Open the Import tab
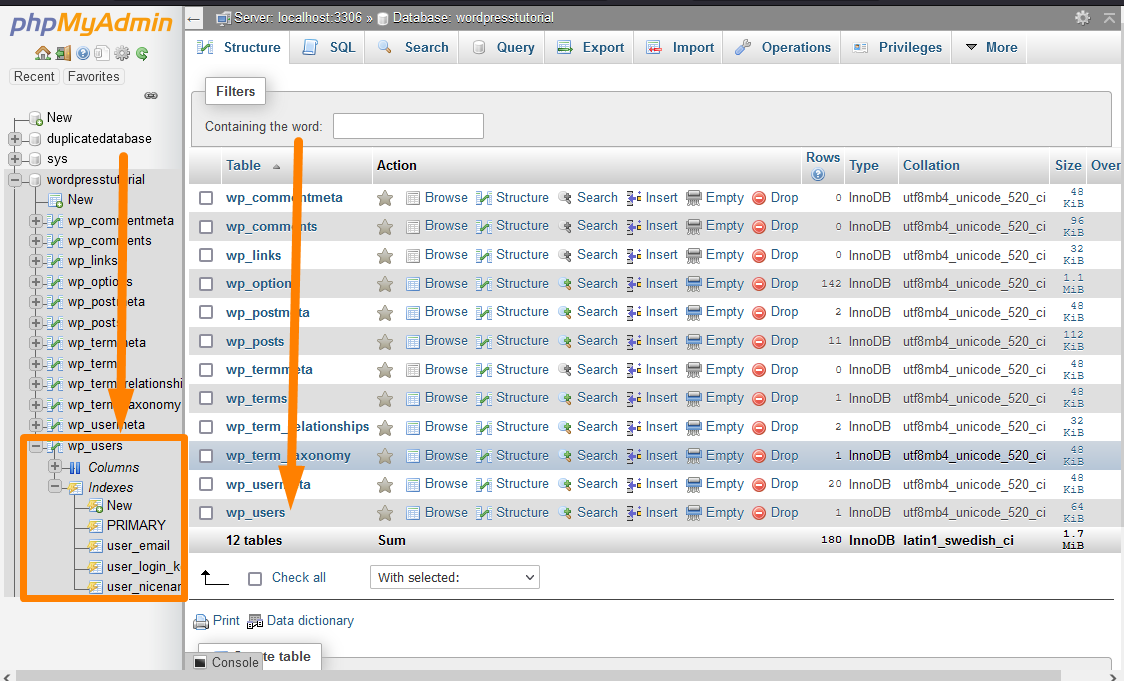Screen dimensions: 1124x681 [x=680, y=47]
